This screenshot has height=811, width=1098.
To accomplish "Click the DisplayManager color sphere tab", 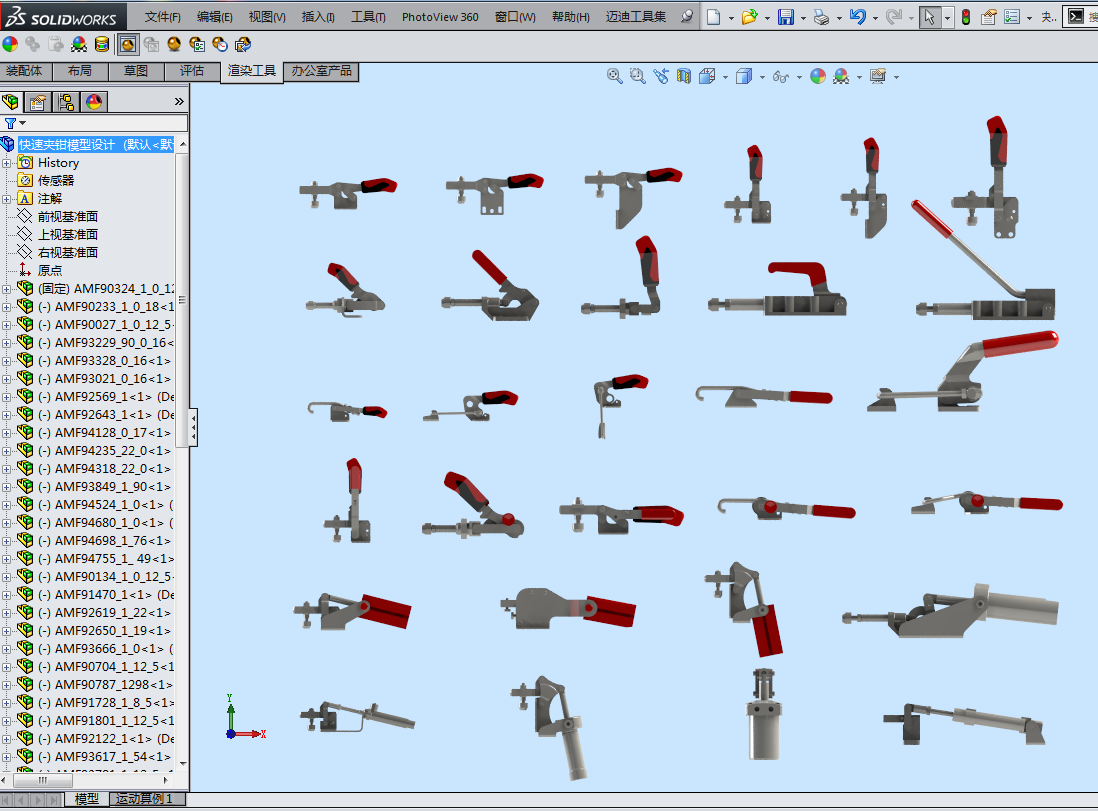I will click(x=94, y=101).
